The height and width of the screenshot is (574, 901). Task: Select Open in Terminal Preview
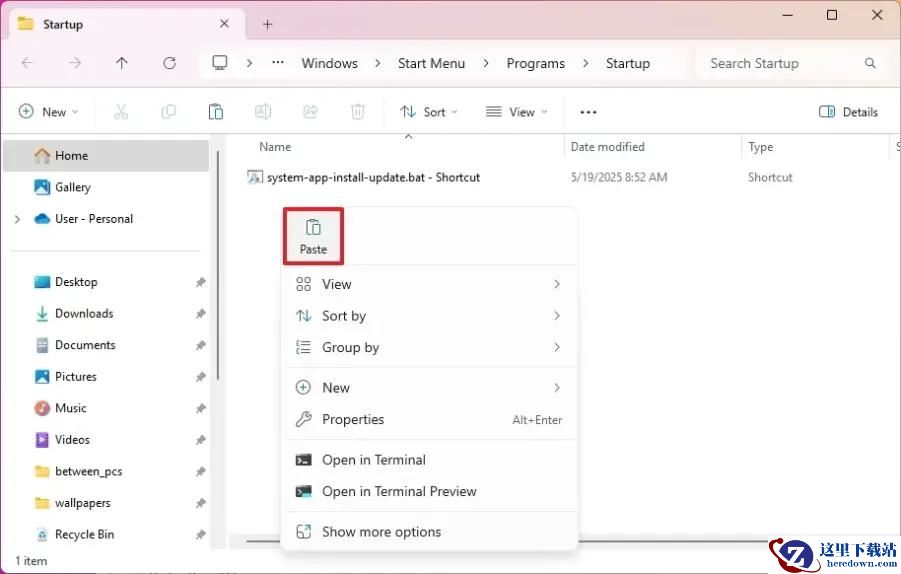pos(429,491)
